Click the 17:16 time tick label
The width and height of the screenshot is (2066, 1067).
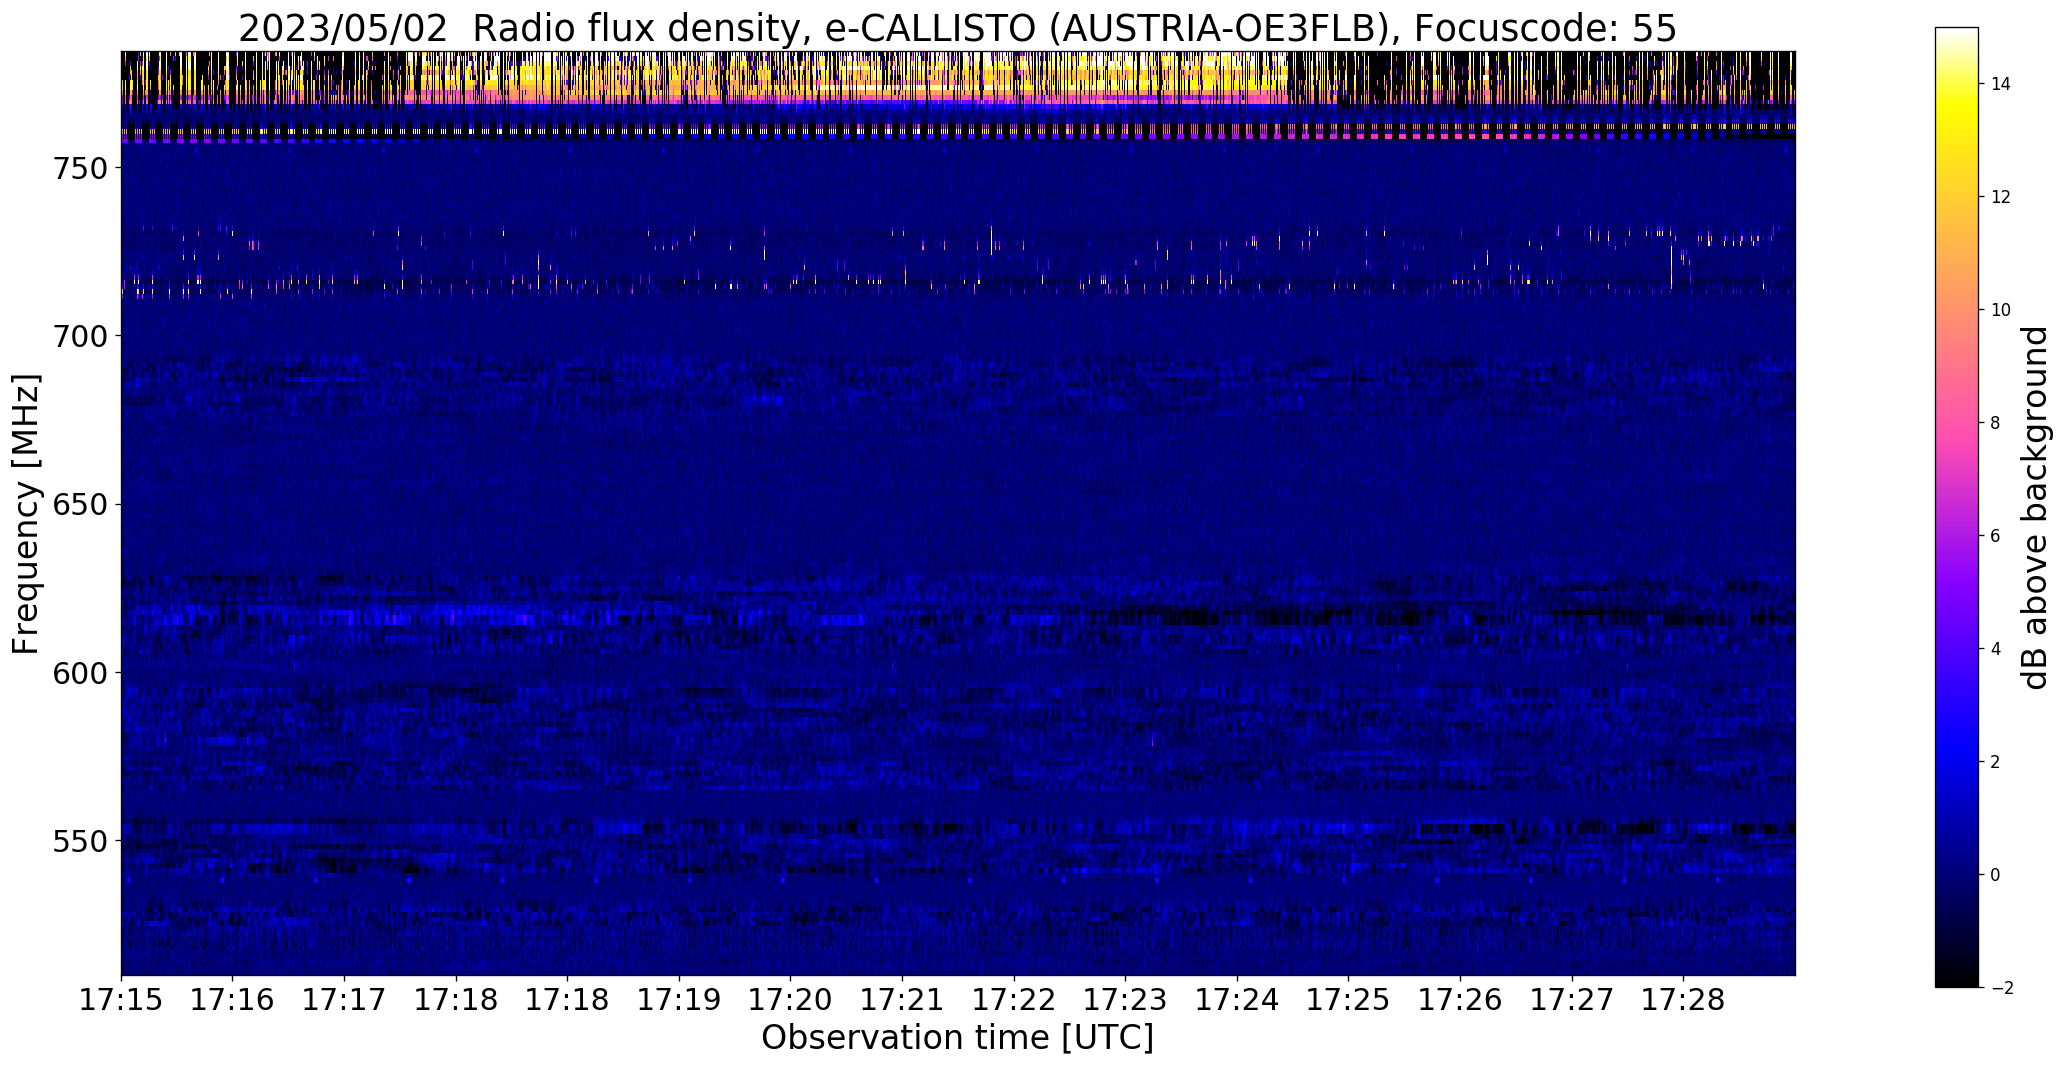pyautogui.click(x=233, y=1000)
